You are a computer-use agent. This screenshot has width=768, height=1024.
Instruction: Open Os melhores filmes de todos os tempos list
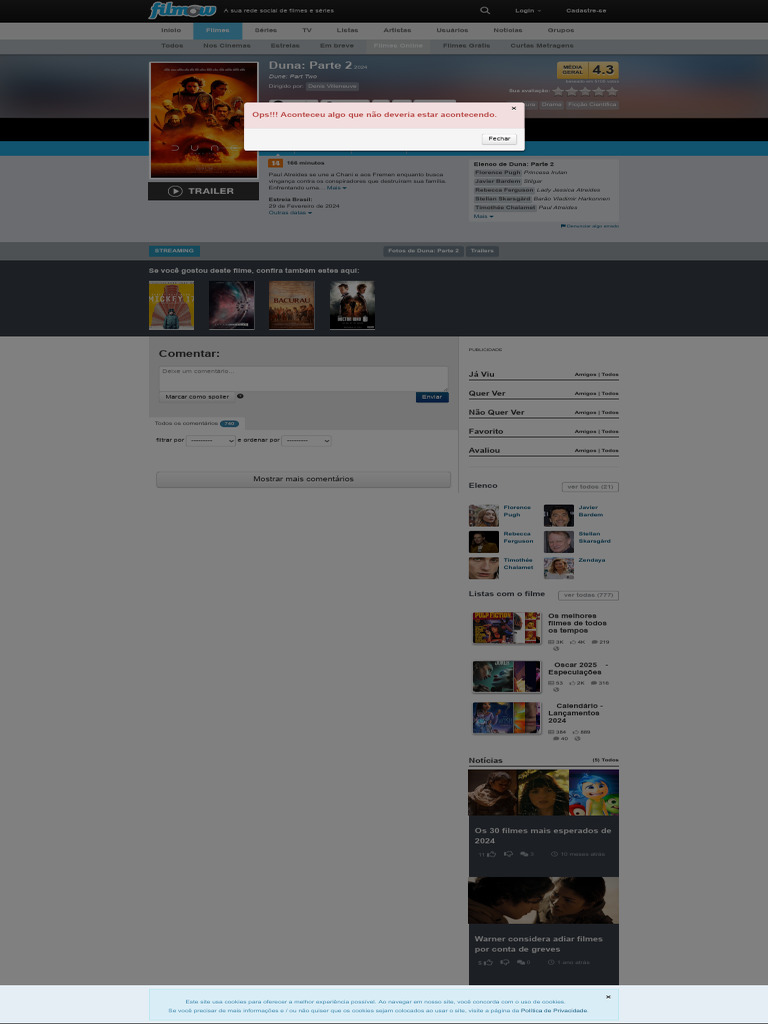(x=577, y=623)
